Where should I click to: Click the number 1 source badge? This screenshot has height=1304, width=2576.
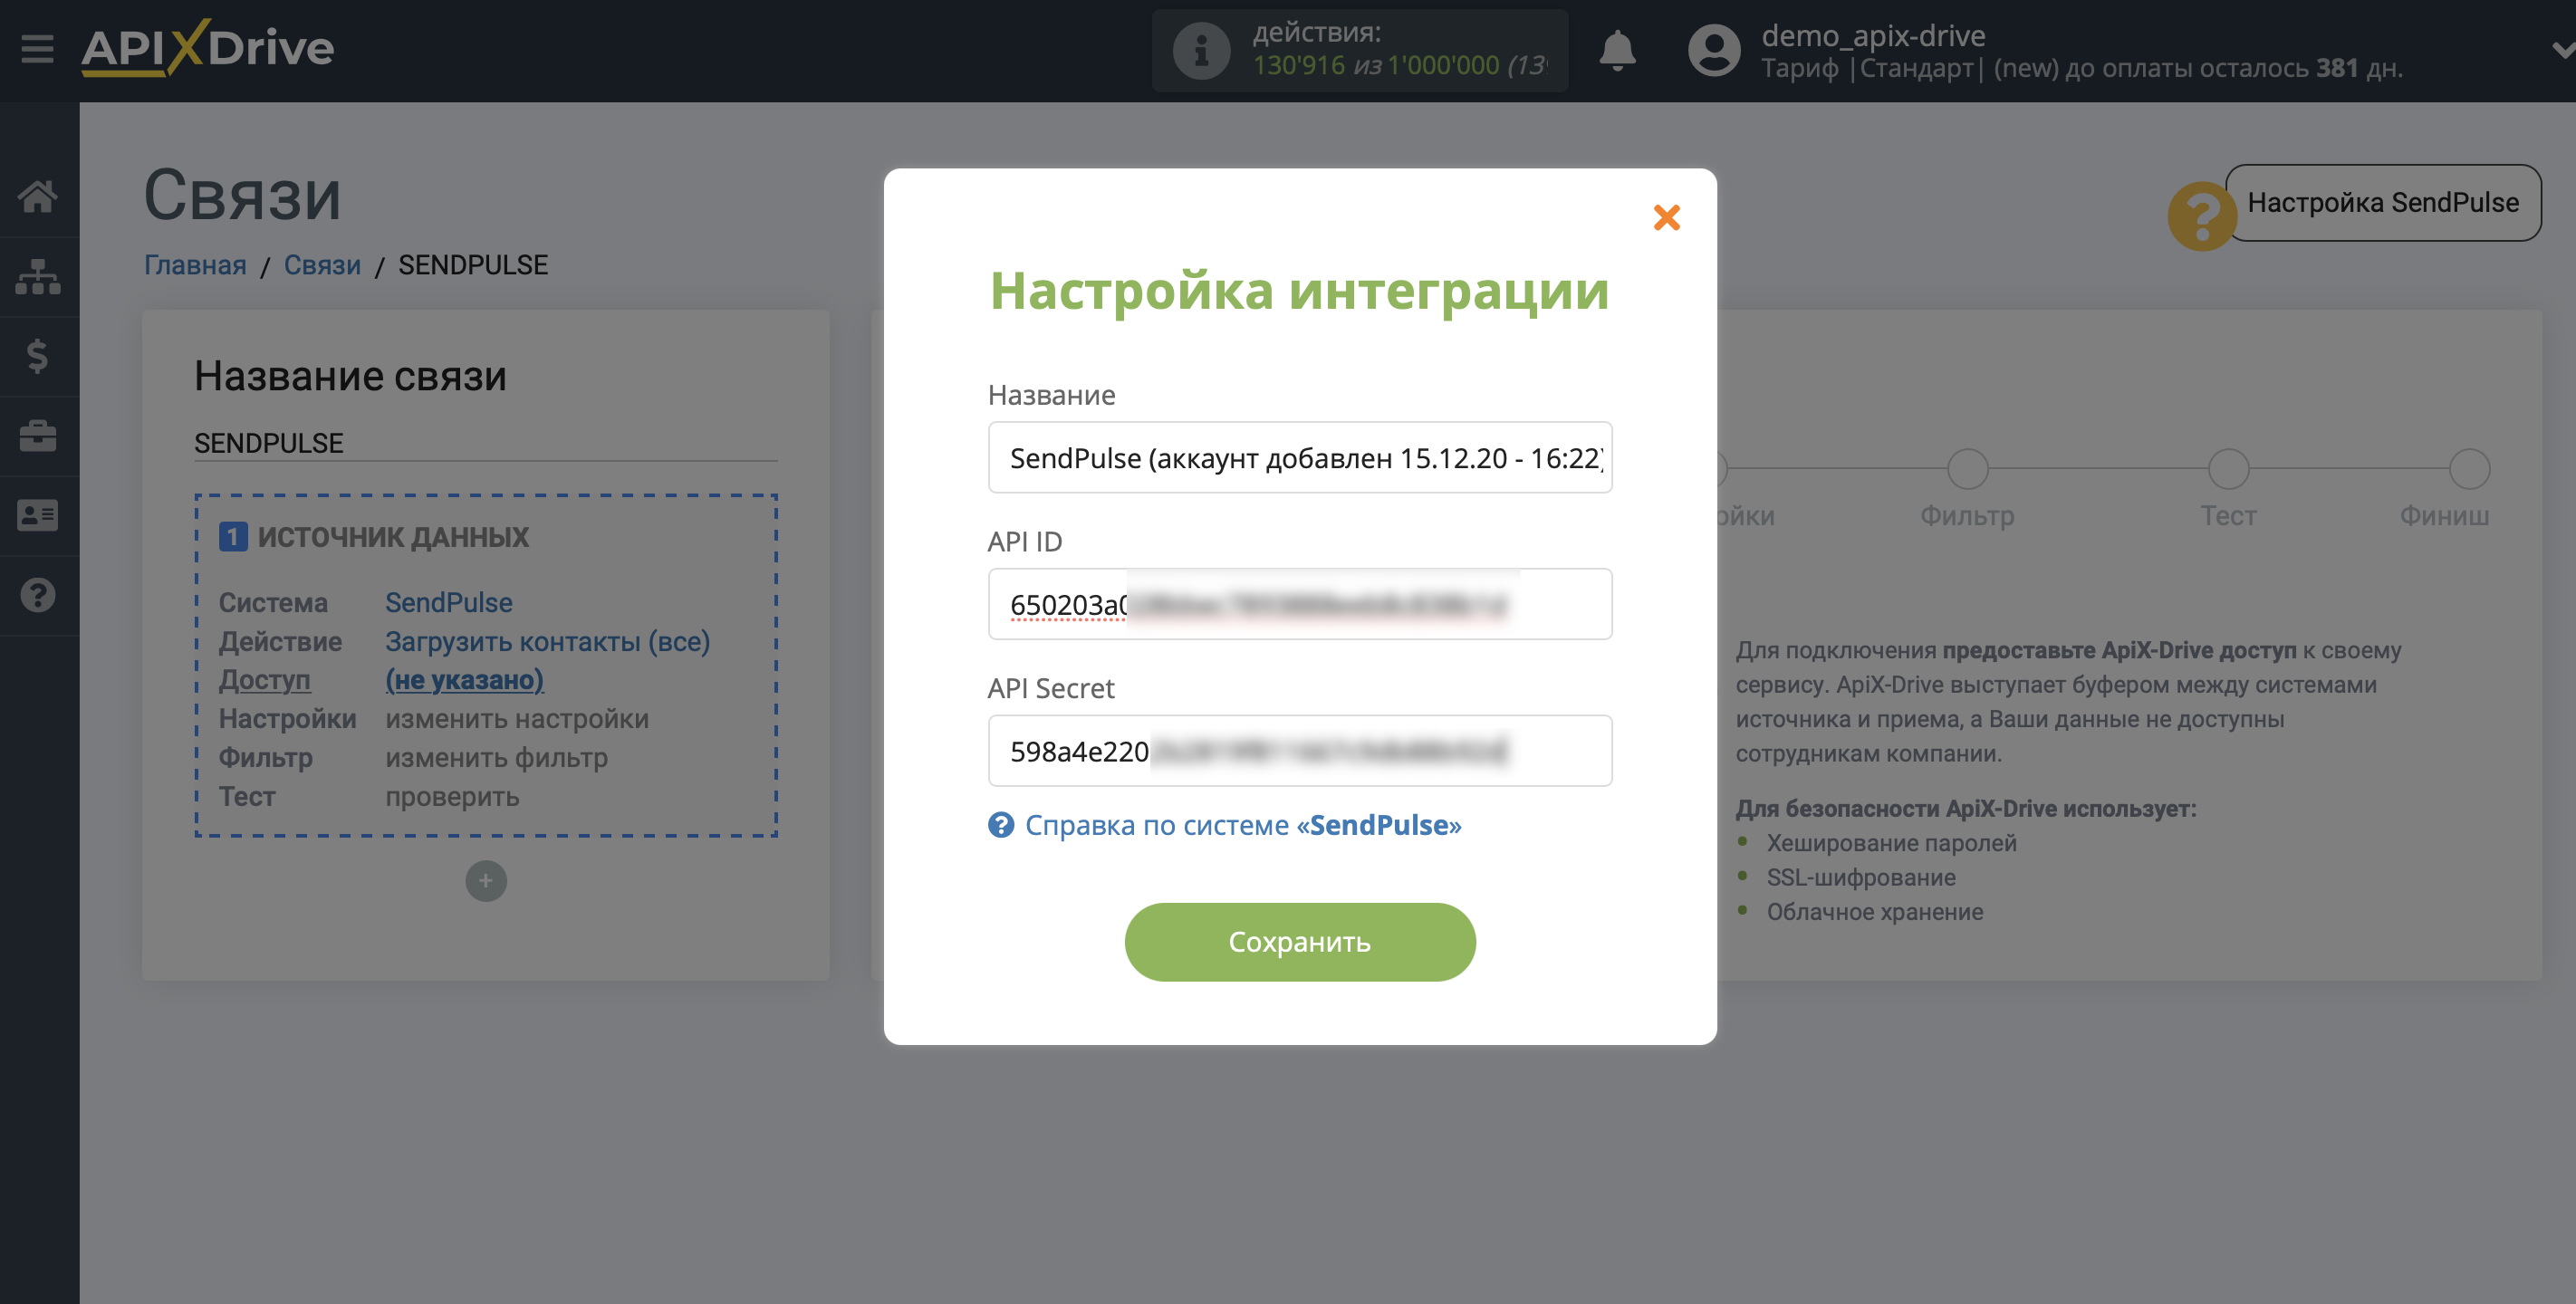(233, 537)
